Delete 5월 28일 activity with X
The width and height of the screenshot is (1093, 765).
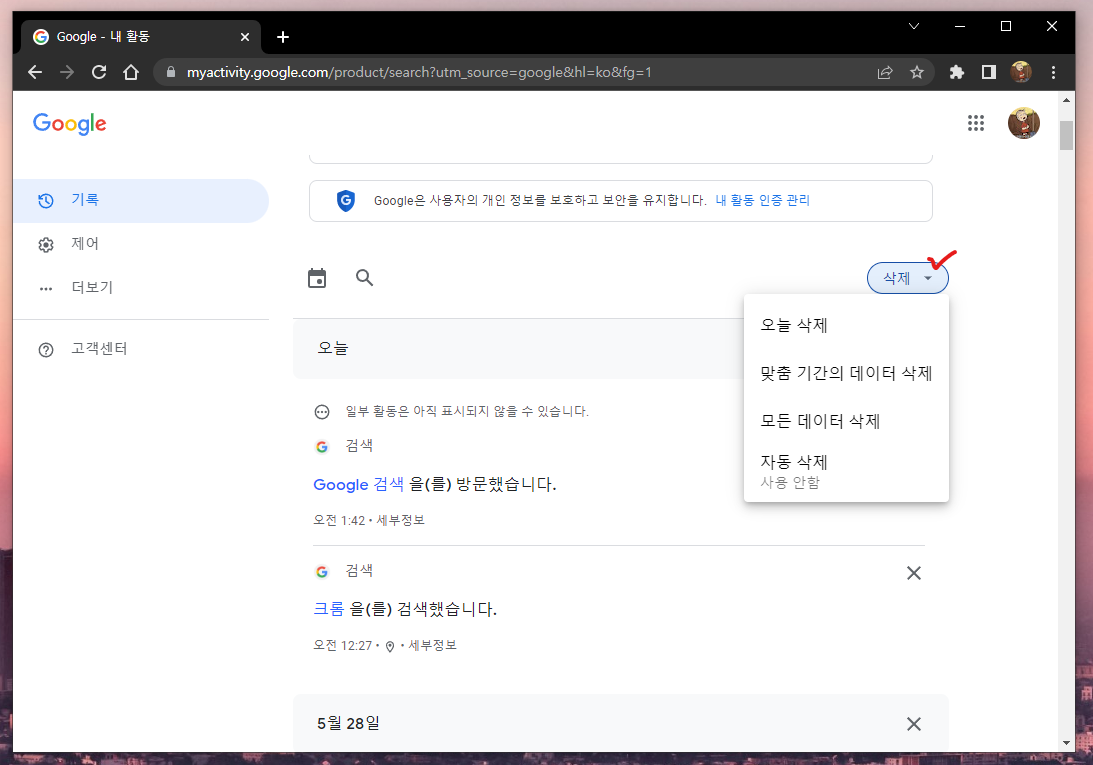(x=913, y=724)
